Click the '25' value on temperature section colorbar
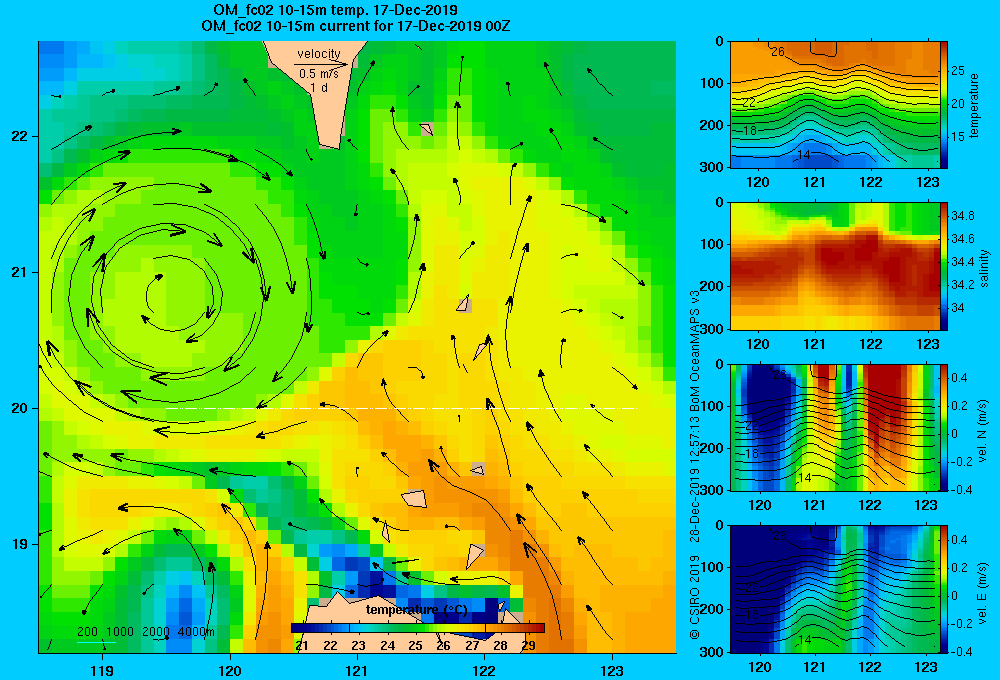1000x680 pixels. pos(958,70)
